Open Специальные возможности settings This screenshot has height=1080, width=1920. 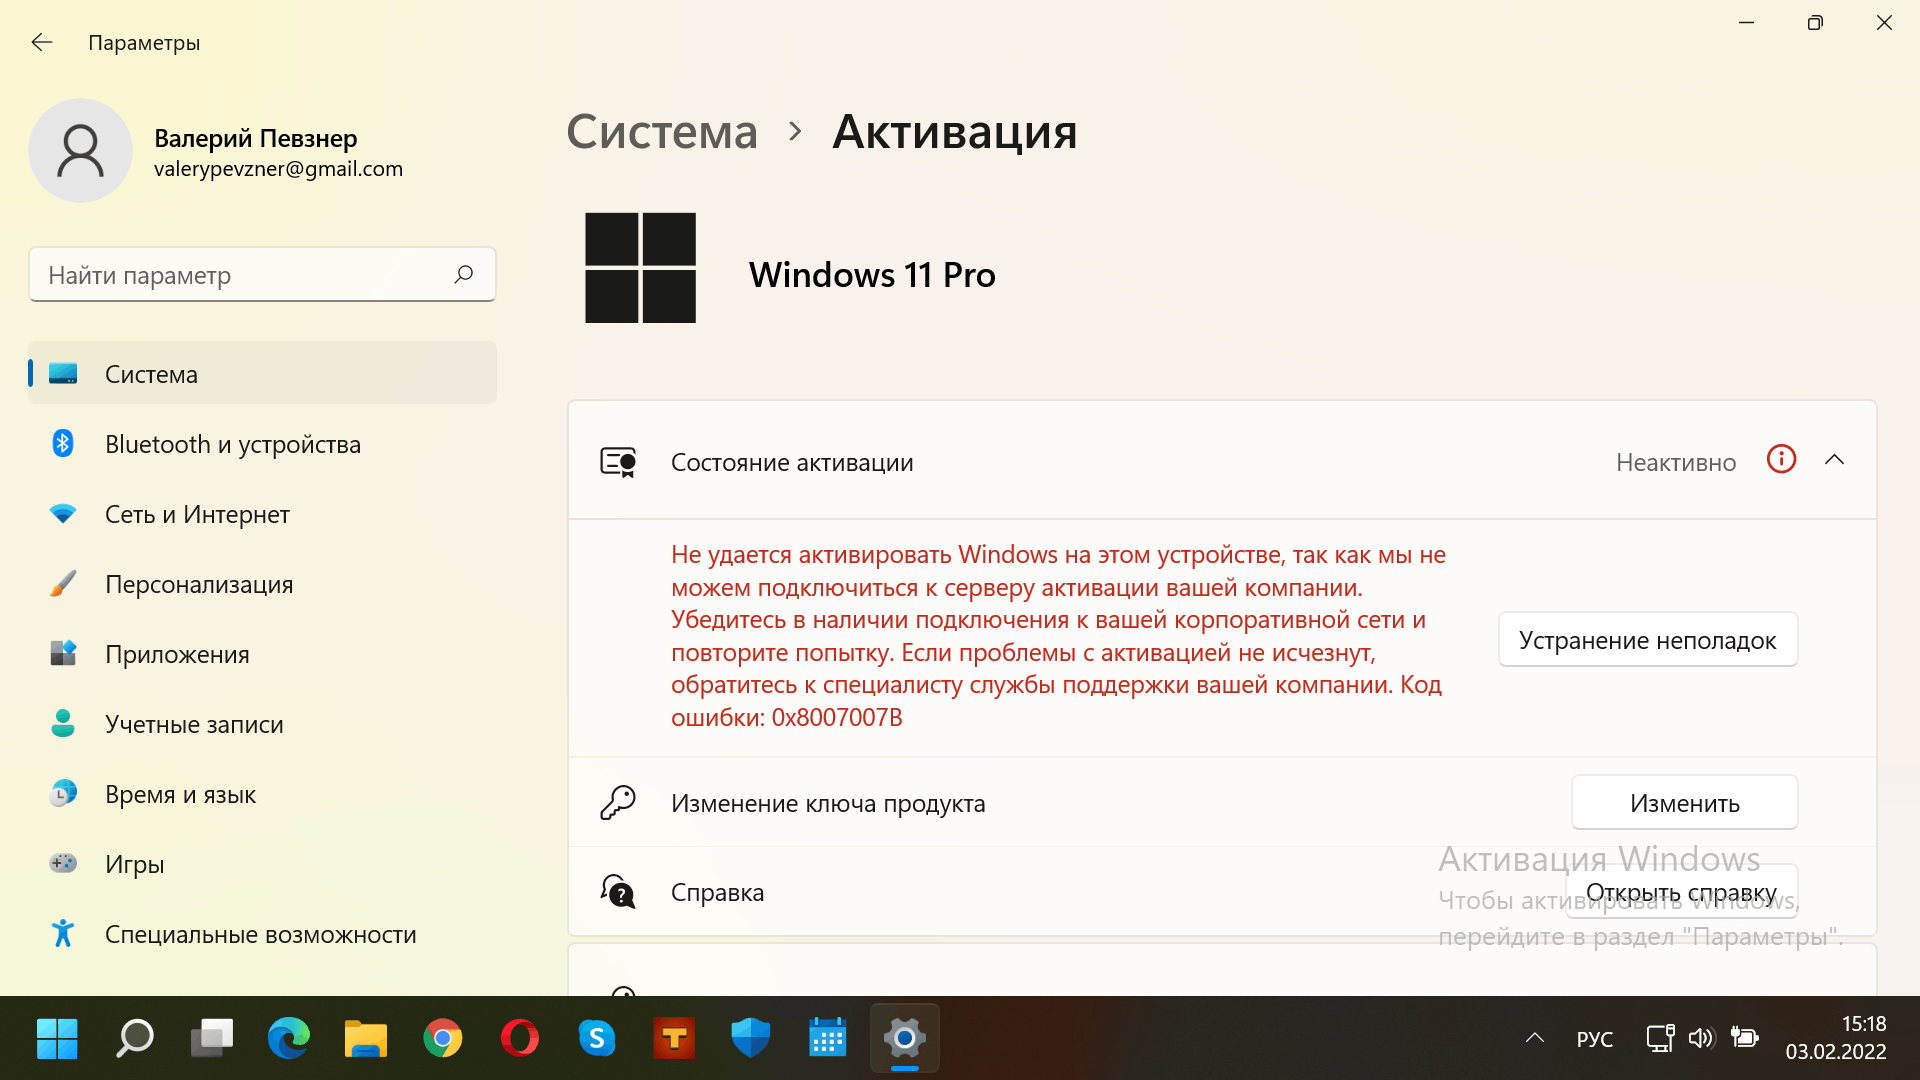pos(261,934)
